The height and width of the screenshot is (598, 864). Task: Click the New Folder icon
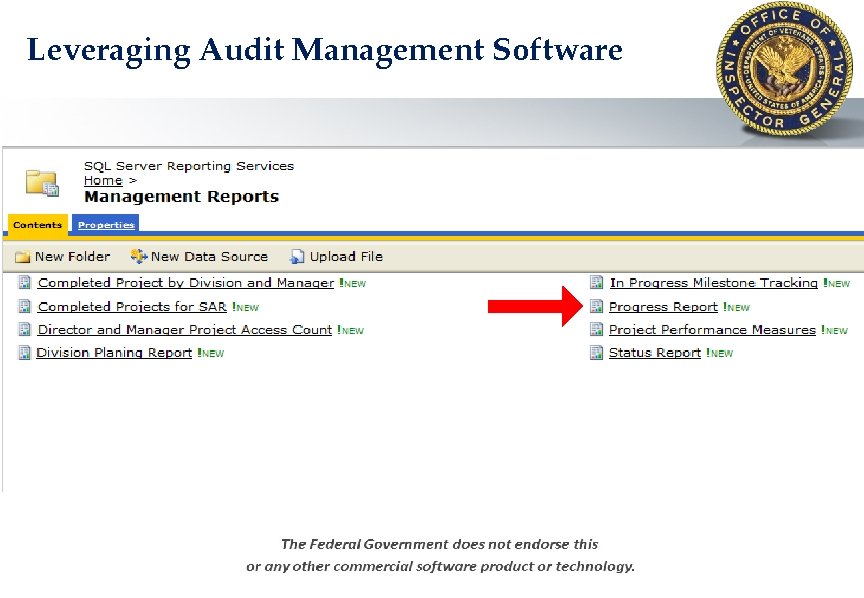point(23,257)
